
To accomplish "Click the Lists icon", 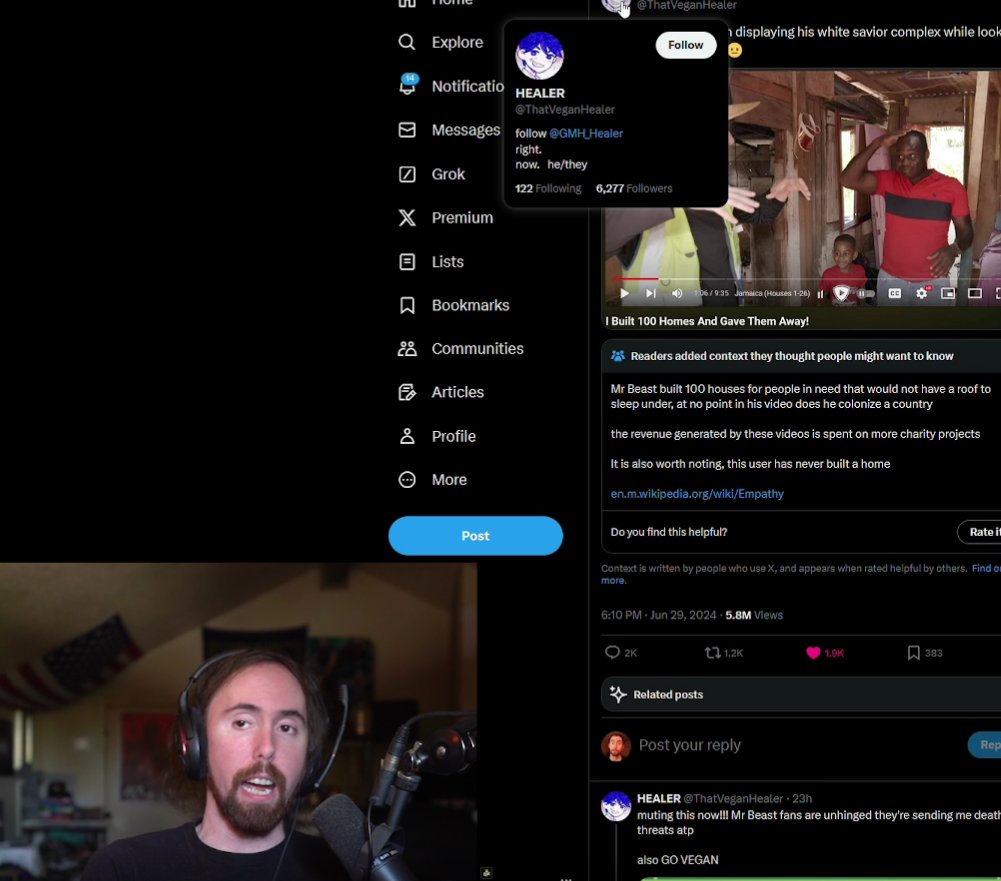I will tap(407, 262).
